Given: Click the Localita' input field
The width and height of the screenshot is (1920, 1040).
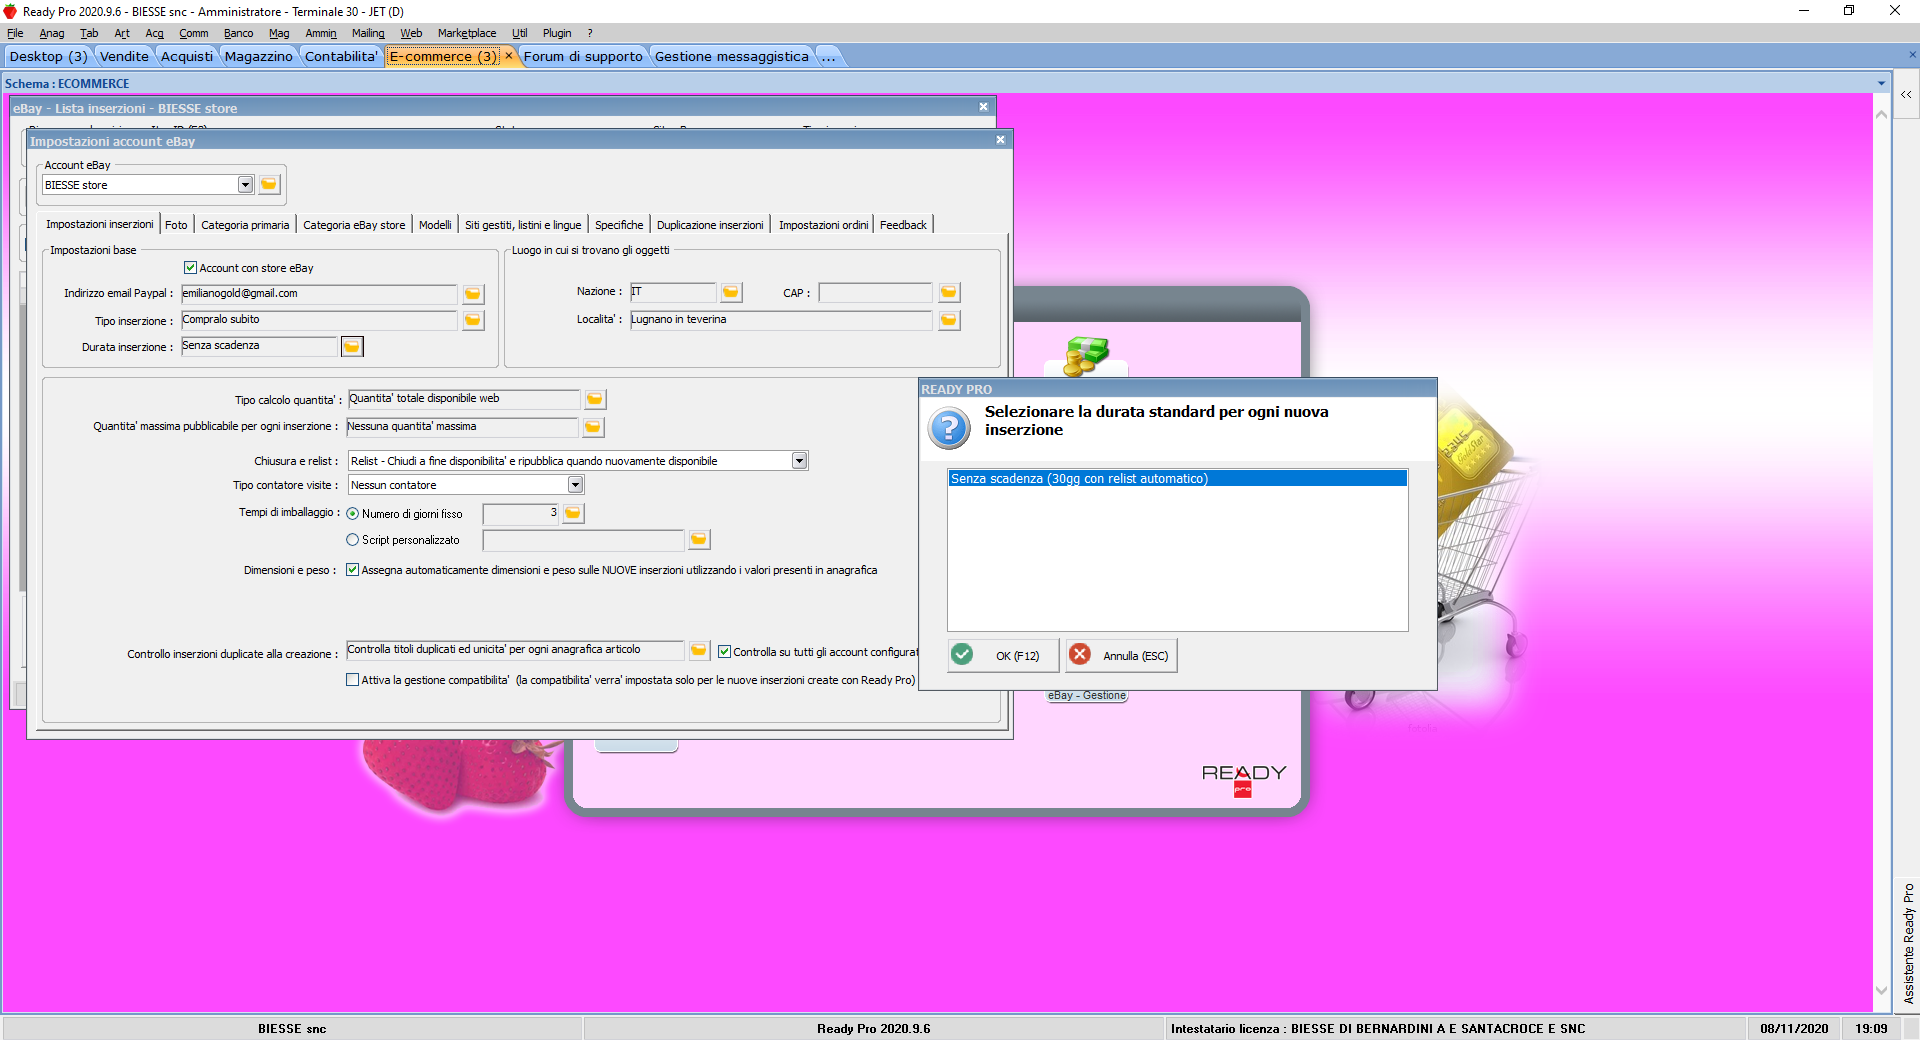Looking at the screenshot, I should (x=781, y=320).
